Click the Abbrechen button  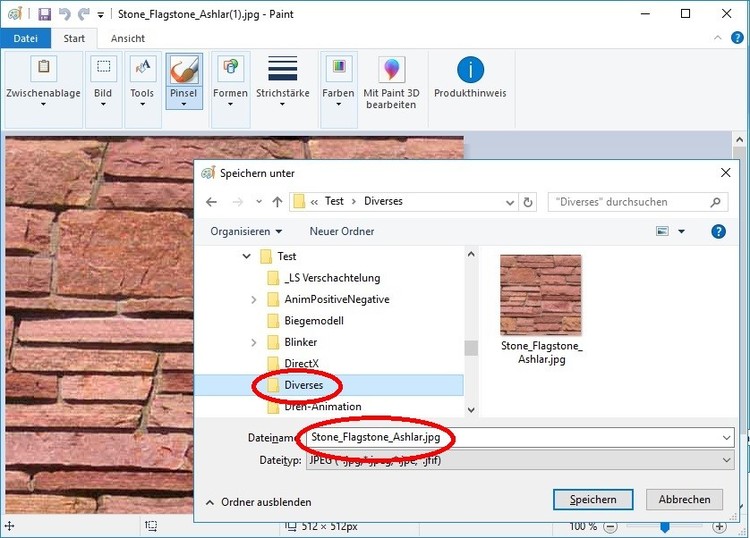click(x=684, y=500)
